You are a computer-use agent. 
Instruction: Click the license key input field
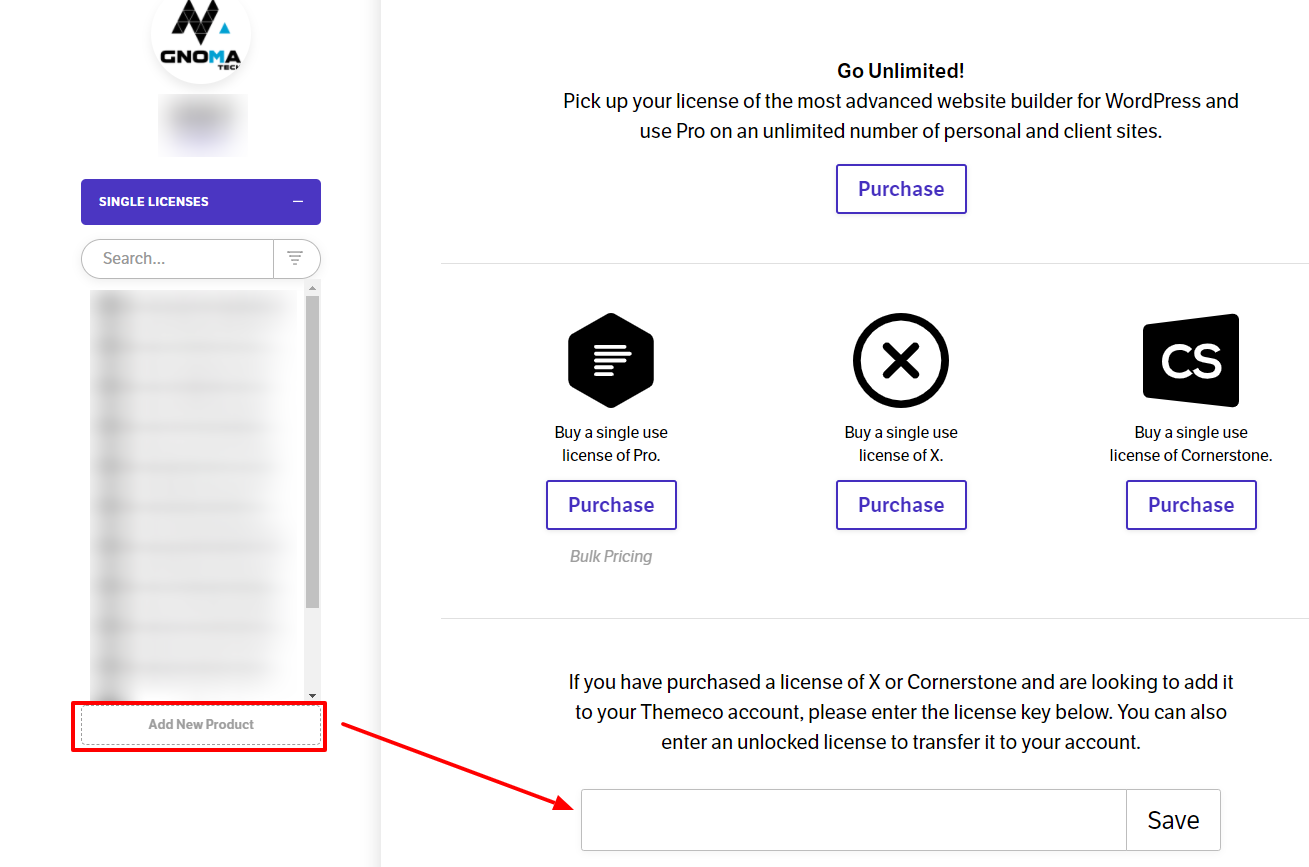pos(854,820)
